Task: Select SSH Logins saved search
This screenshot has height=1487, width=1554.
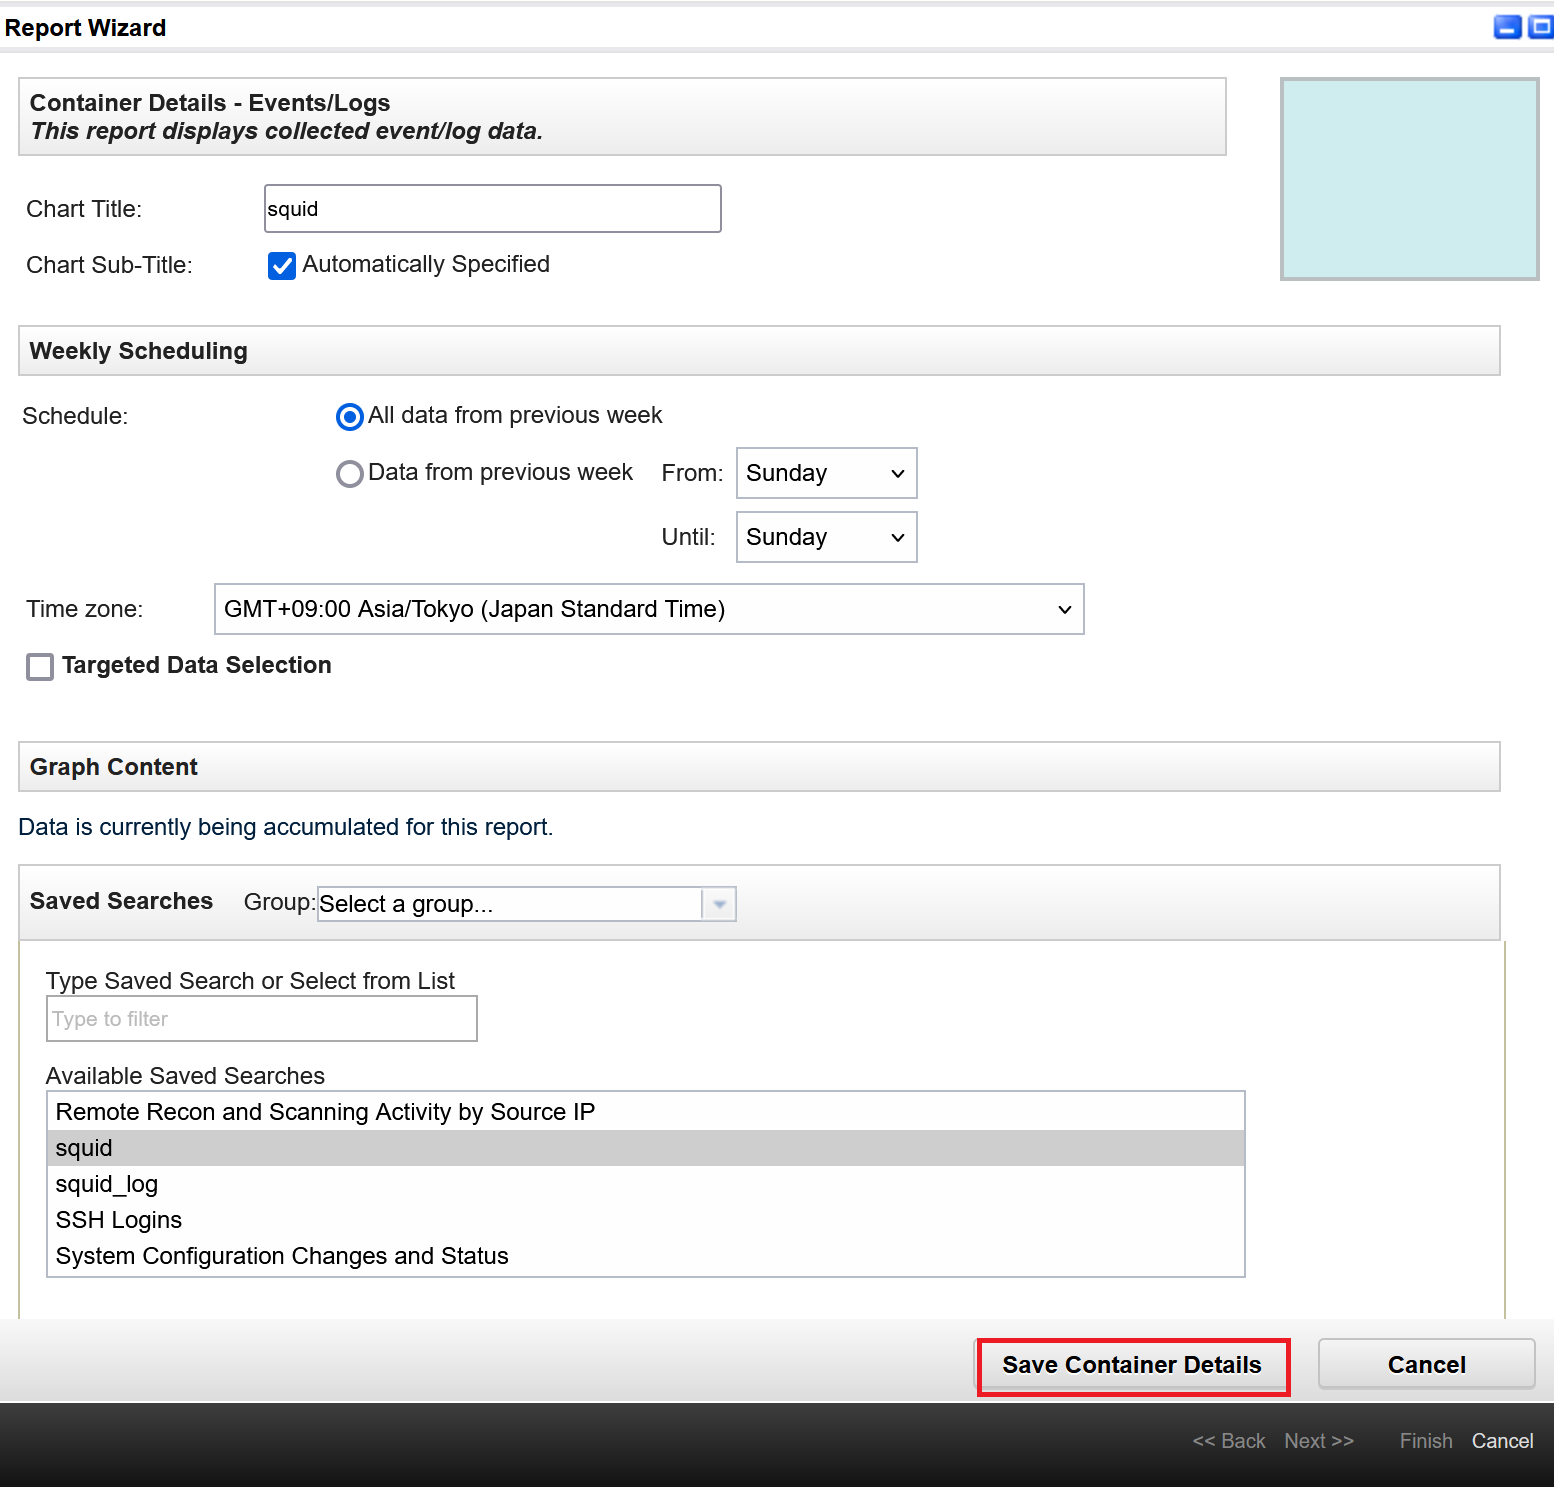Action: [645, 1220]
